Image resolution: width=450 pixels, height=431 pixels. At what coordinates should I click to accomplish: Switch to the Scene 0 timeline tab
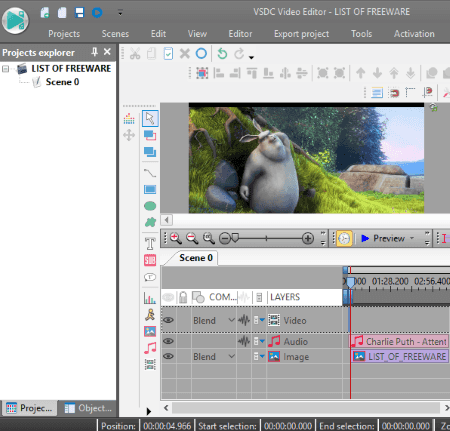tap(196, 258)
